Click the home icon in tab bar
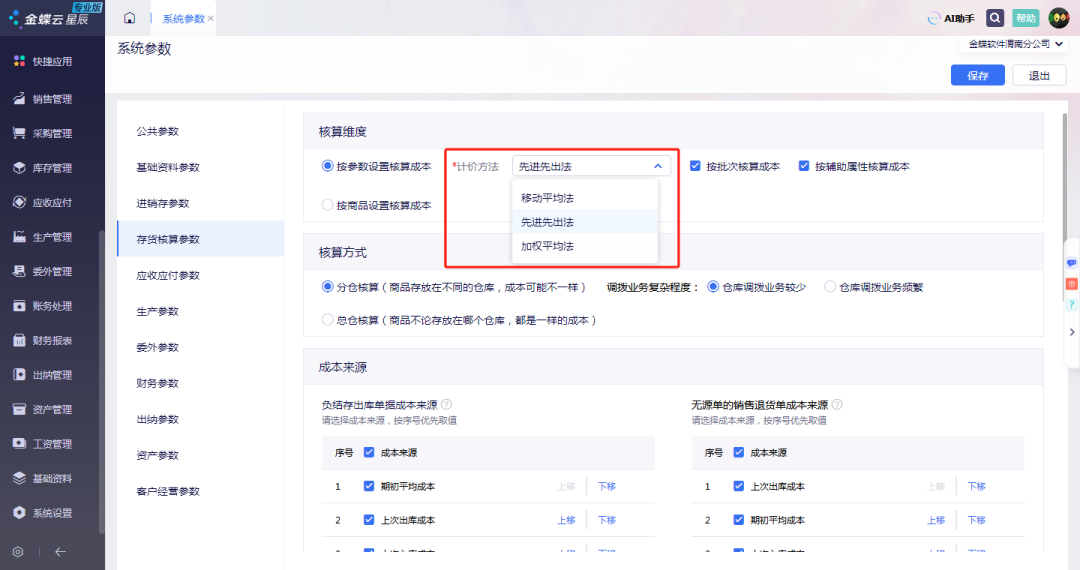This screenshot has height=570, width=1080. (129, 18)
